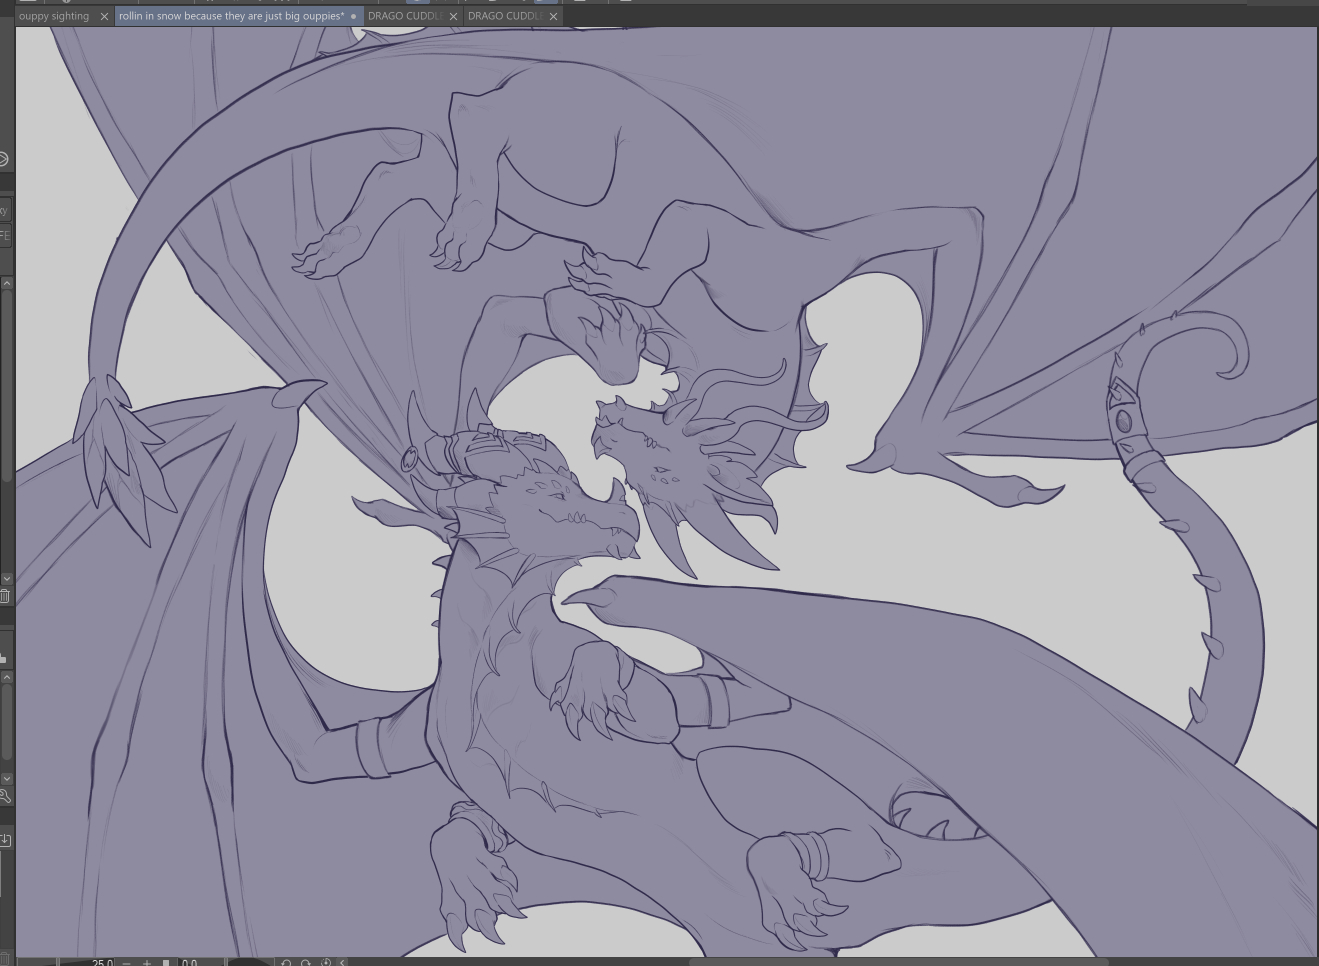
Task: Click the 25.0 zoom percentage field
Action: (102, 962)
